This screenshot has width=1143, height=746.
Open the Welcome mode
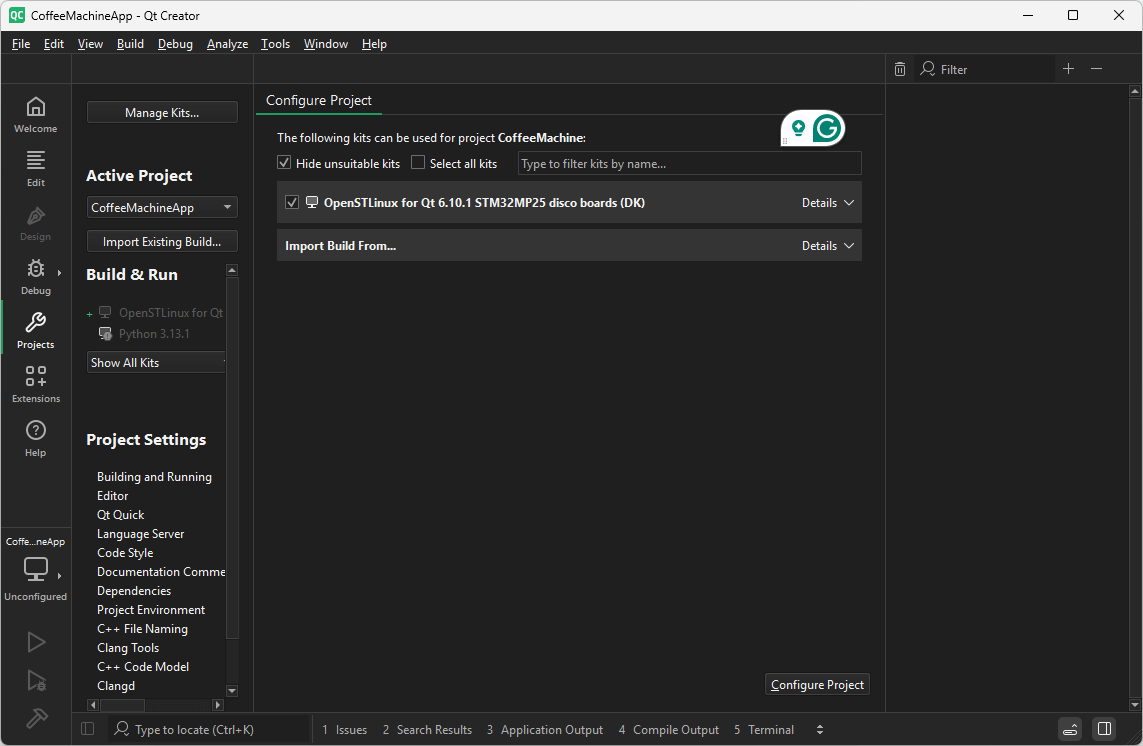tap(35, 113)
